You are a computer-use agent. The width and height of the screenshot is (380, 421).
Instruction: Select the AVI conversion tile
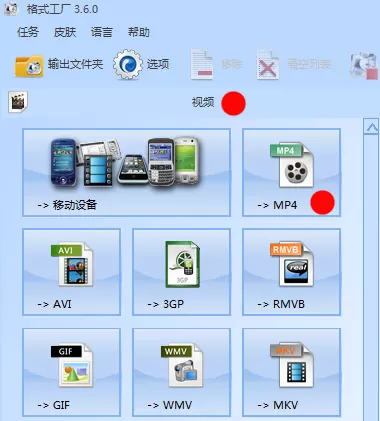pos(71,272)
